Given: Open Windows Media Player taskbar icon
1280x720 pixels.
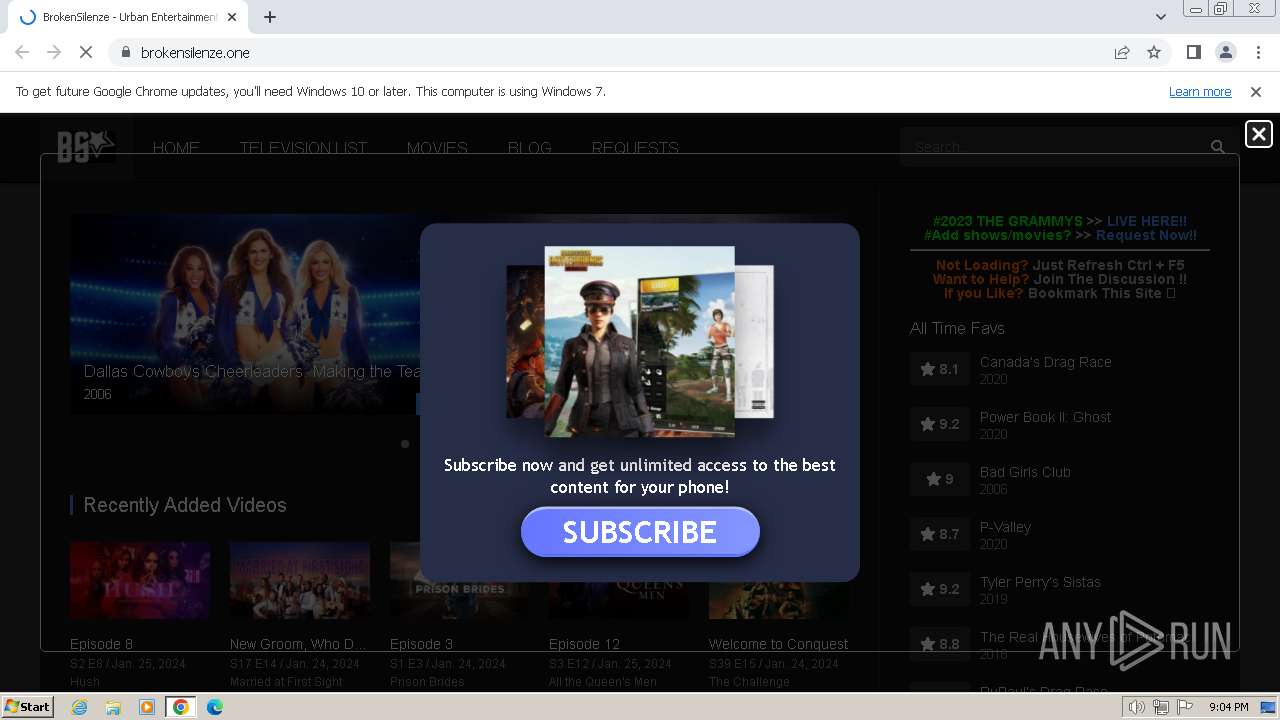Looking at the screenshot, I should (147, 707).
